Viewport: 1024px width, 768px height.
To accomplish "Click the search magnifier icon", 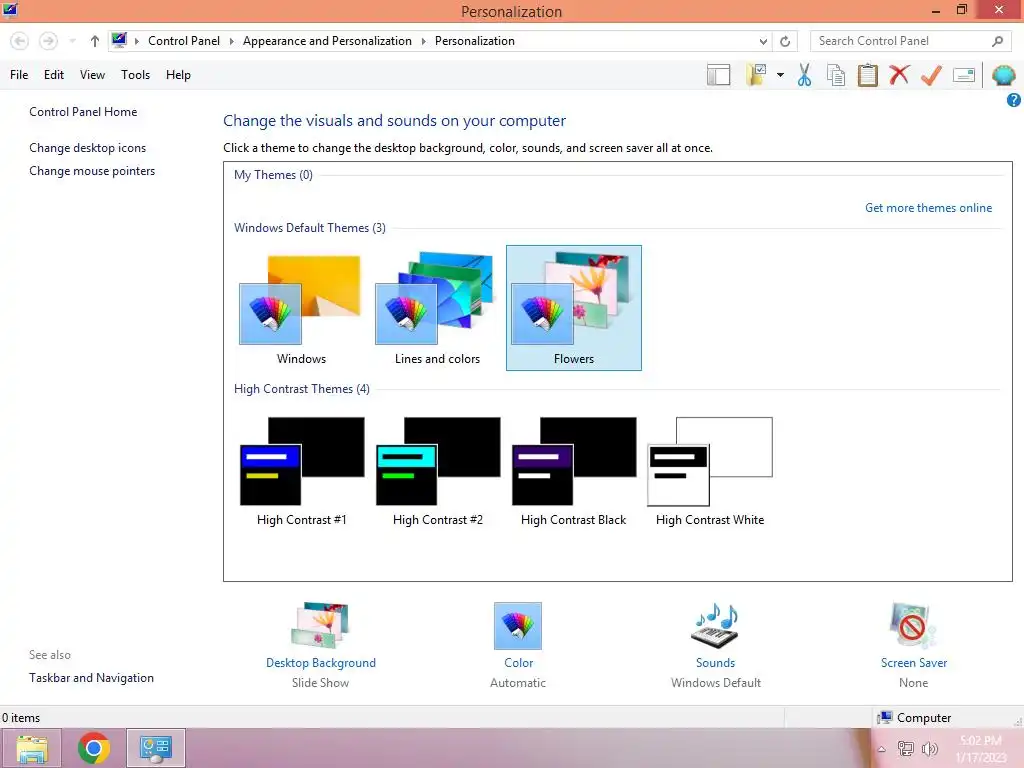I will click(997, 41).
